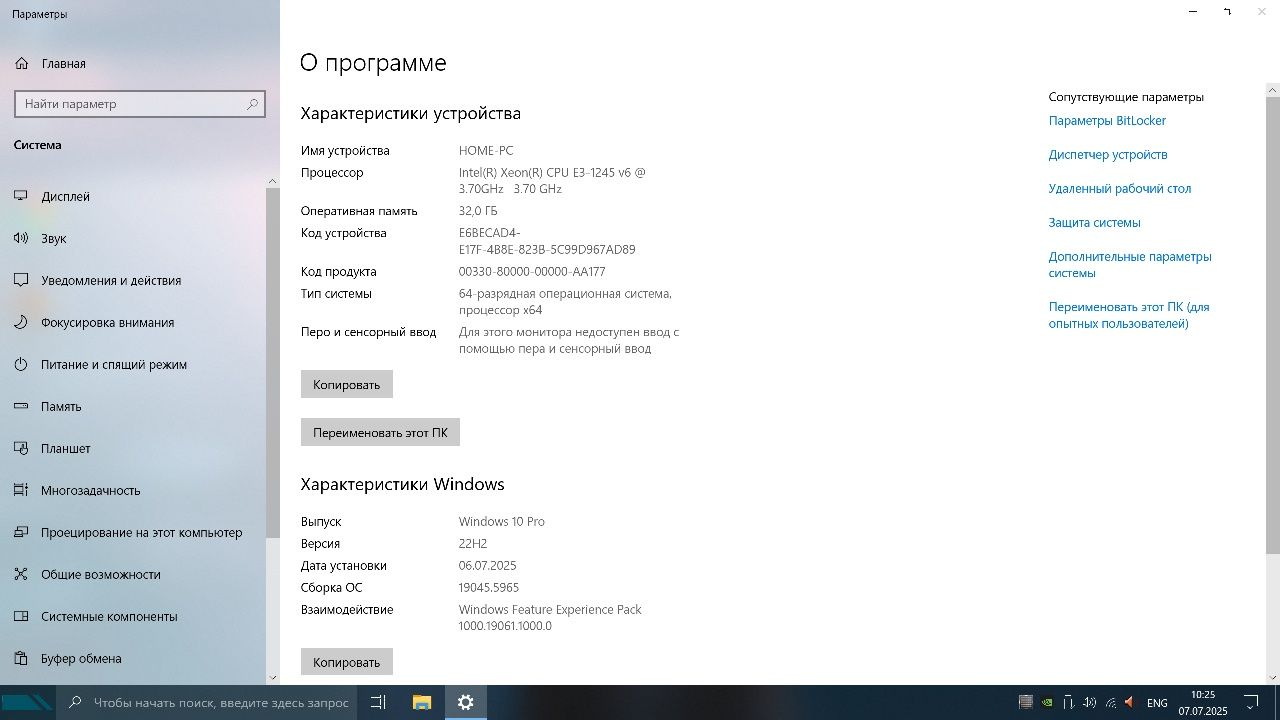Click the device name HOME-PC
This screenshot has width=1280, height=720.
point(486,151)
